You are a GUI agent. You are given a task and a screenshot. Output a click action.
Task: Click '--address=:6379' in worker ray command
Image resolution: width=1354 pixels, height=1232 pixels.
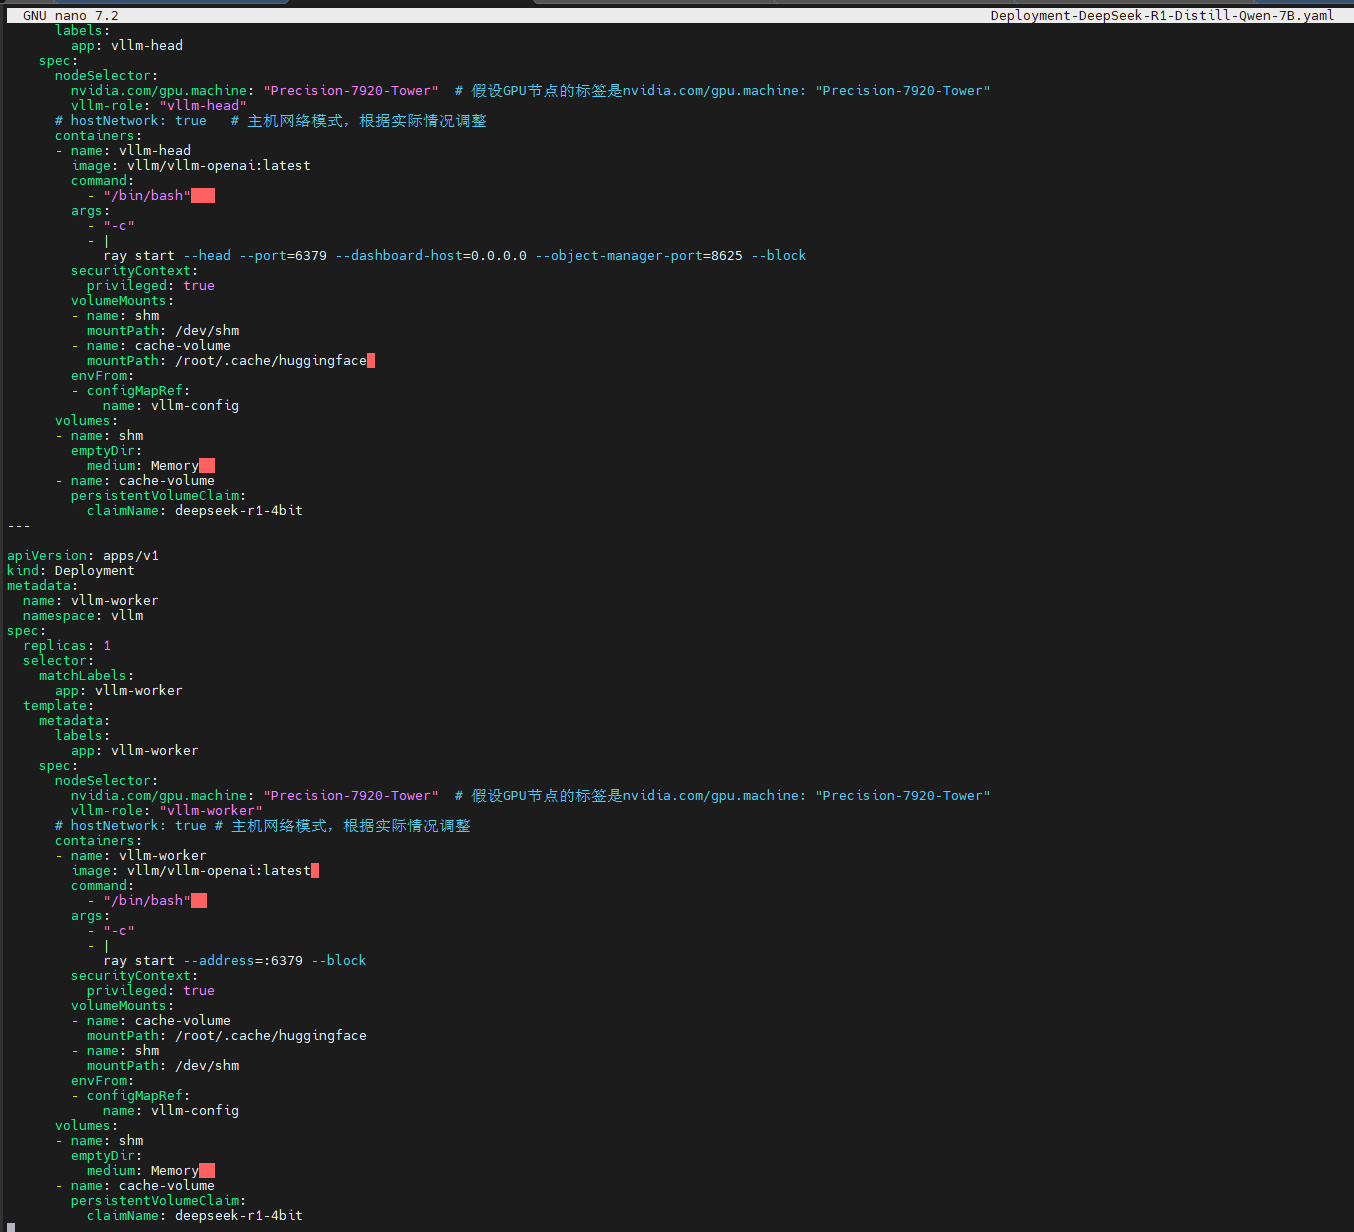pos(243,960)
